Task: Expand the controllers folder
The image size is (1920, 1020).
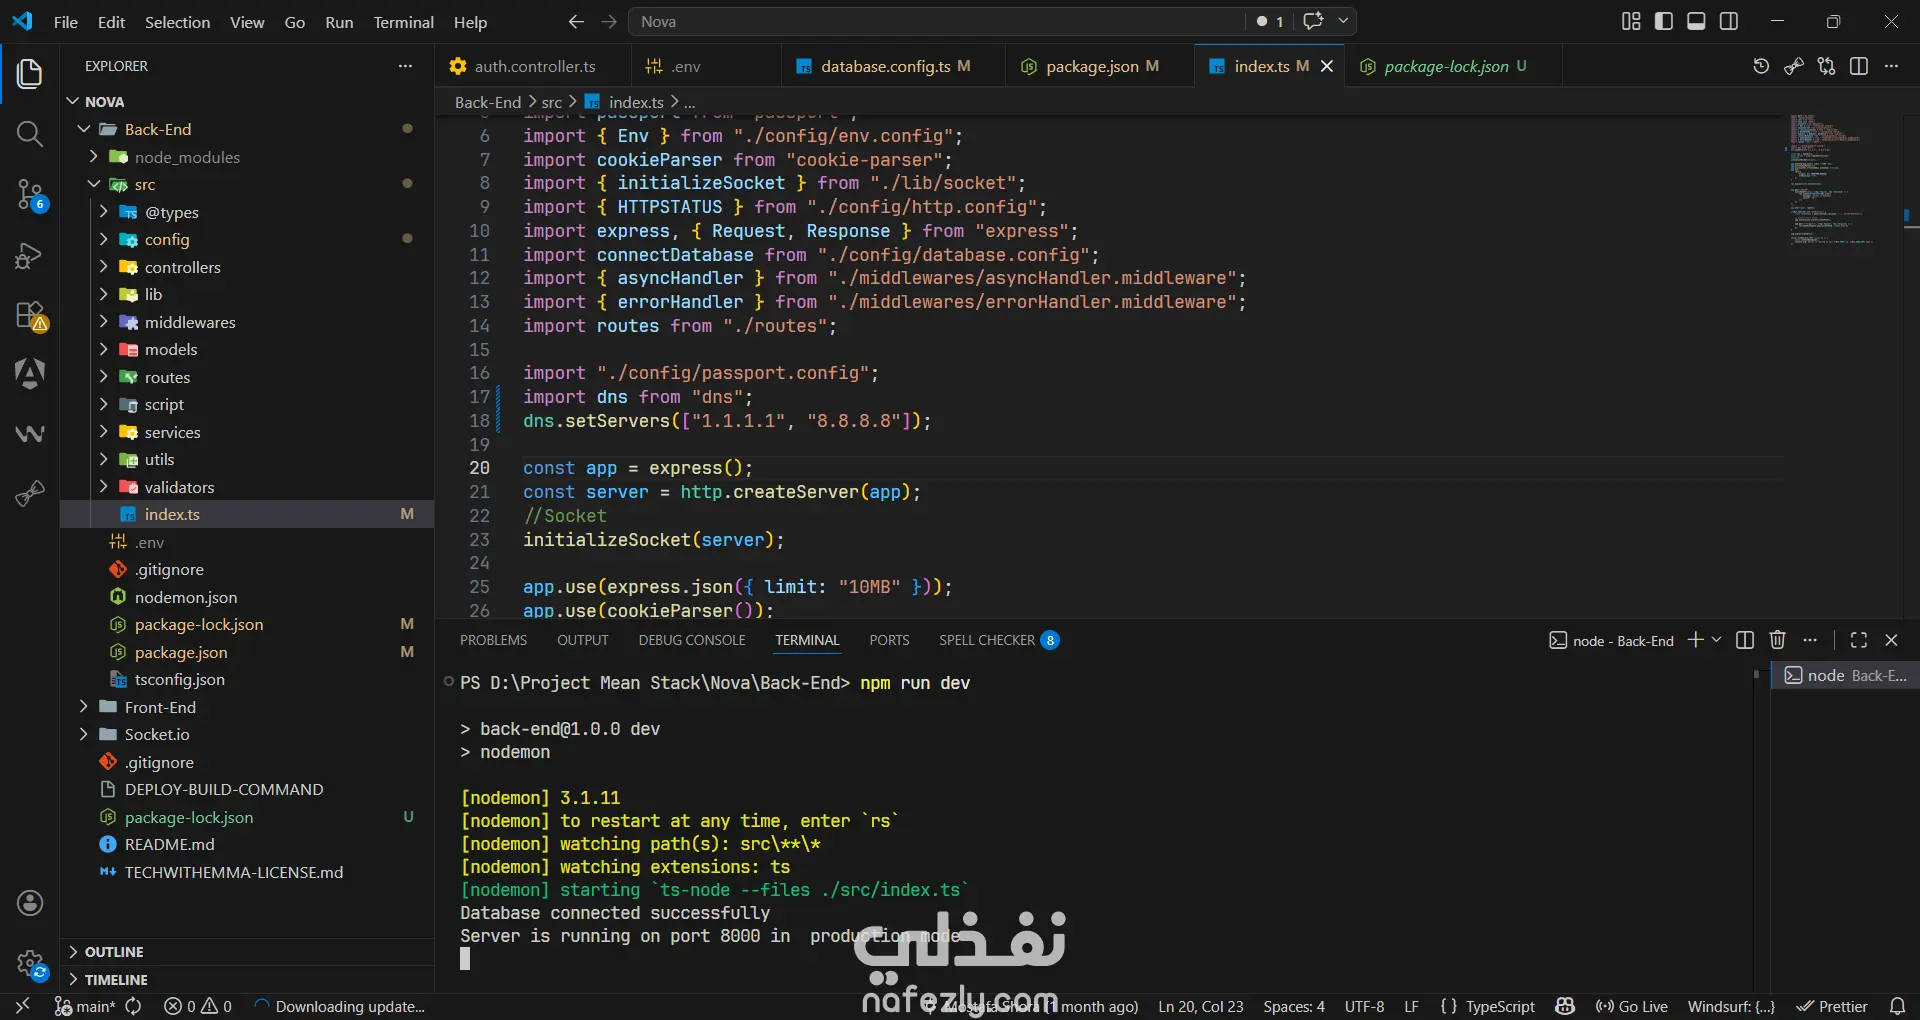Action: pos(104,267)
